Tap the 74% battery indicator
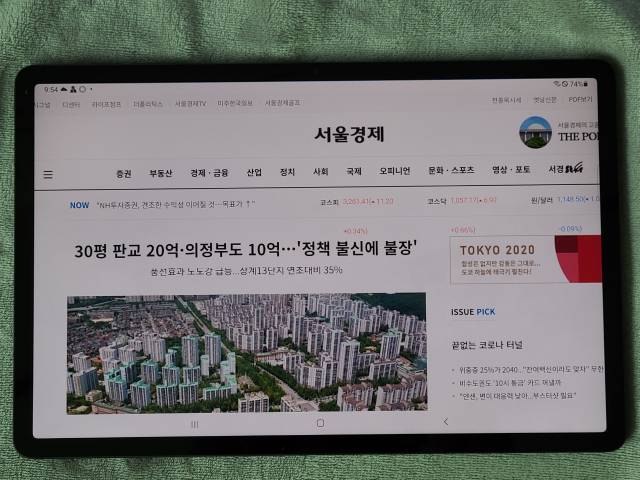This screenshot has height=480, width=640. pos(578,84)
